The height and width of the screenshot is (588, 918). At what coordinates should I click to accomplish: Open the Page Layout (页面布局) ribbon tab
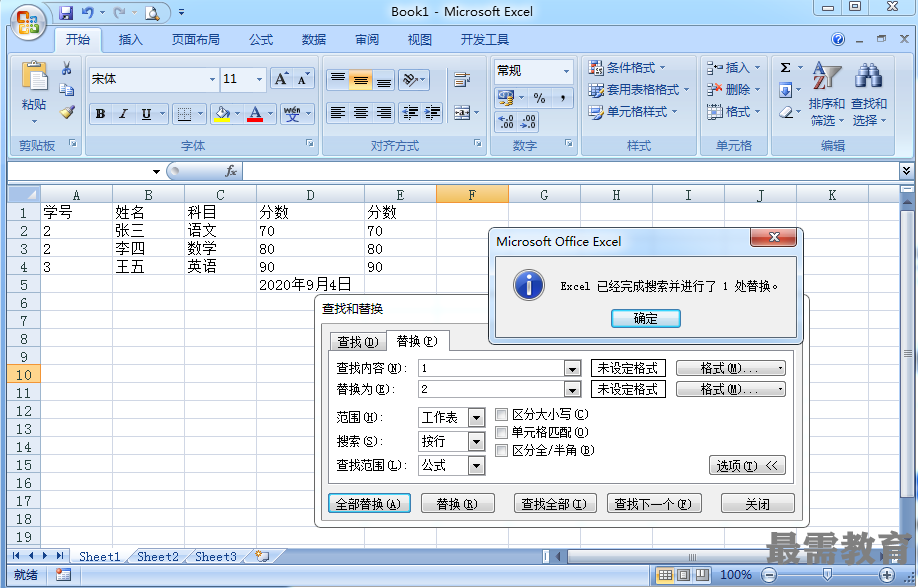click(x=196, y=40)
